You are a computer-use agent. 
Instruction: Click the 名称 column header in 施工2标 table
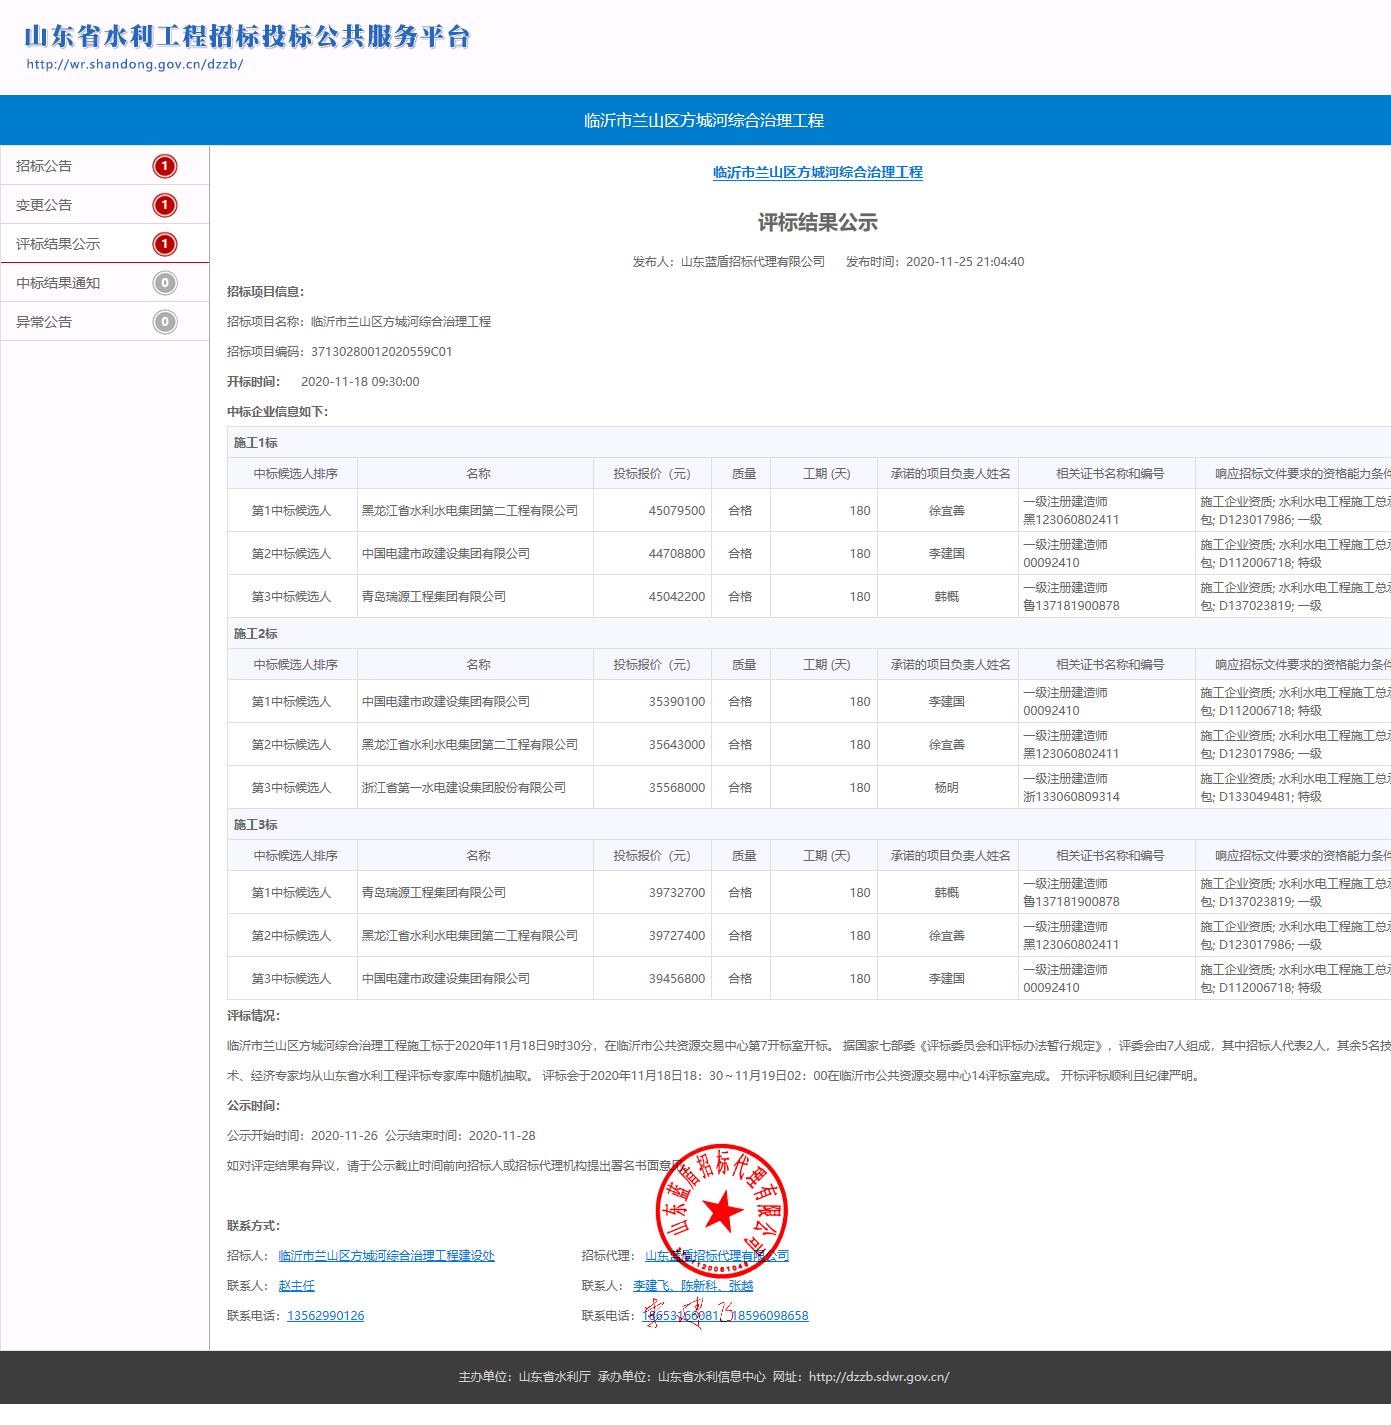tap(478, 665)
